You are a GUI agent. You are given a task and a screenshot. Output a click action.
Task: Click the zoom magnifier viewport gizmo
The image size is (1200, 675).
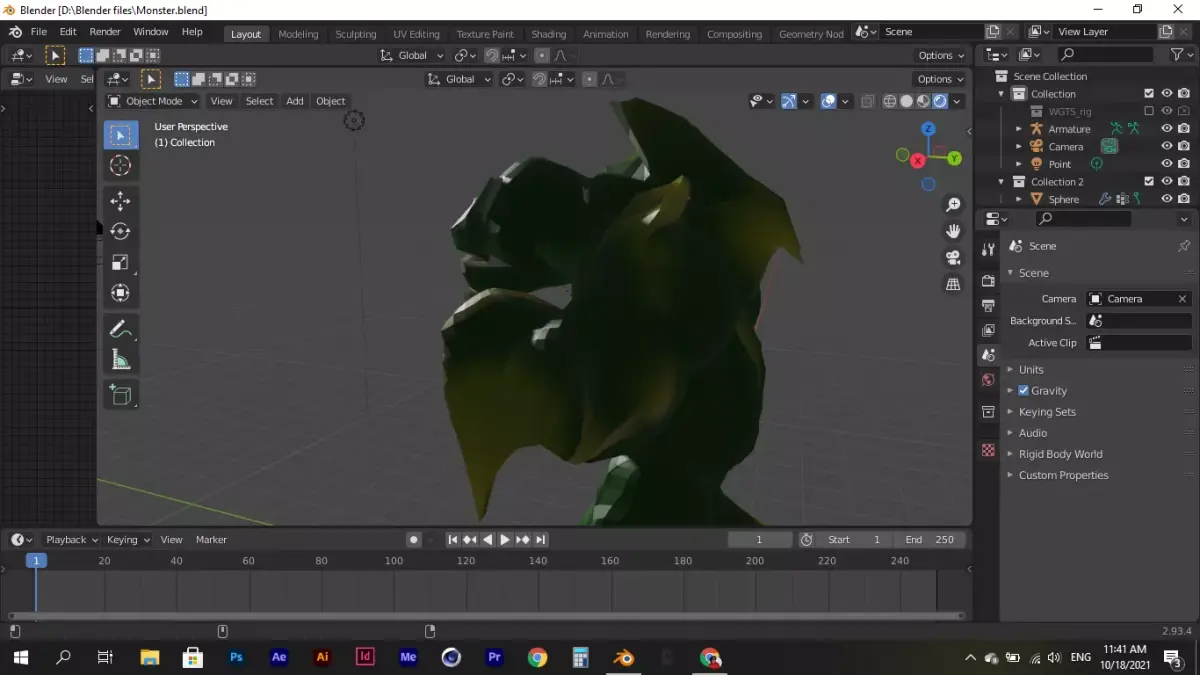(953, 205)
